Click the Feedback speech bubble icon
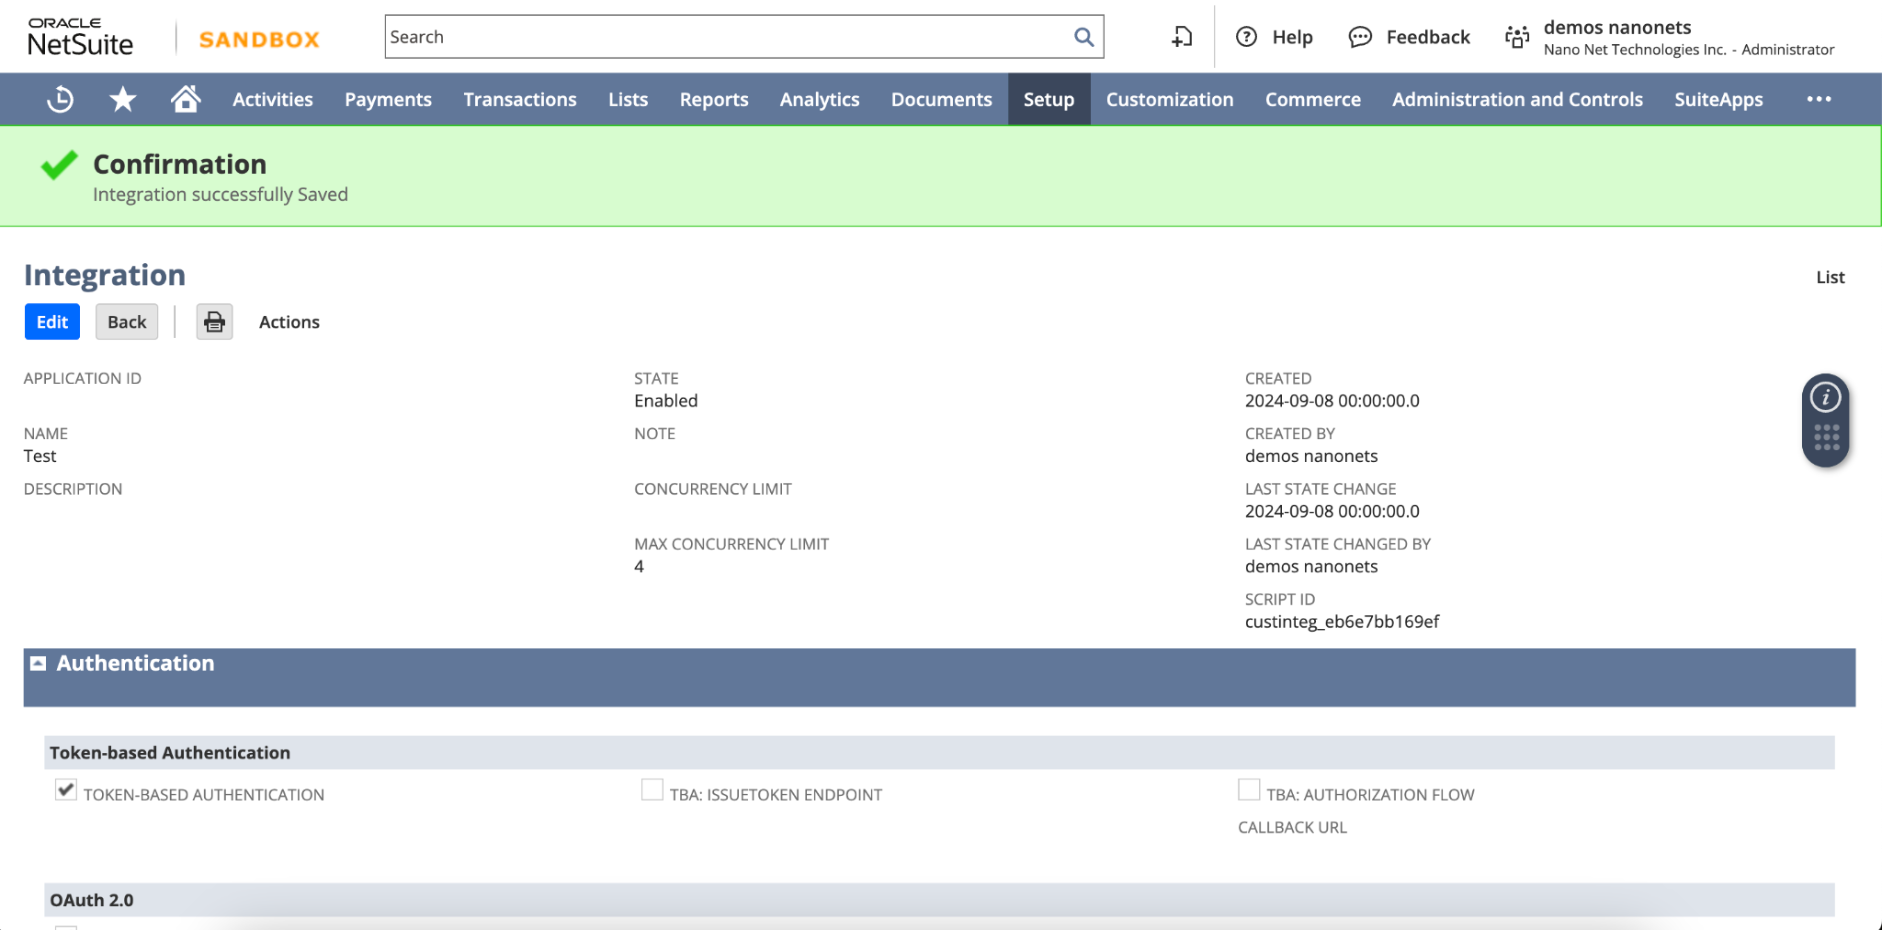The width and height of the screenshot is (1886, 938). click(x=1360, y=37)
